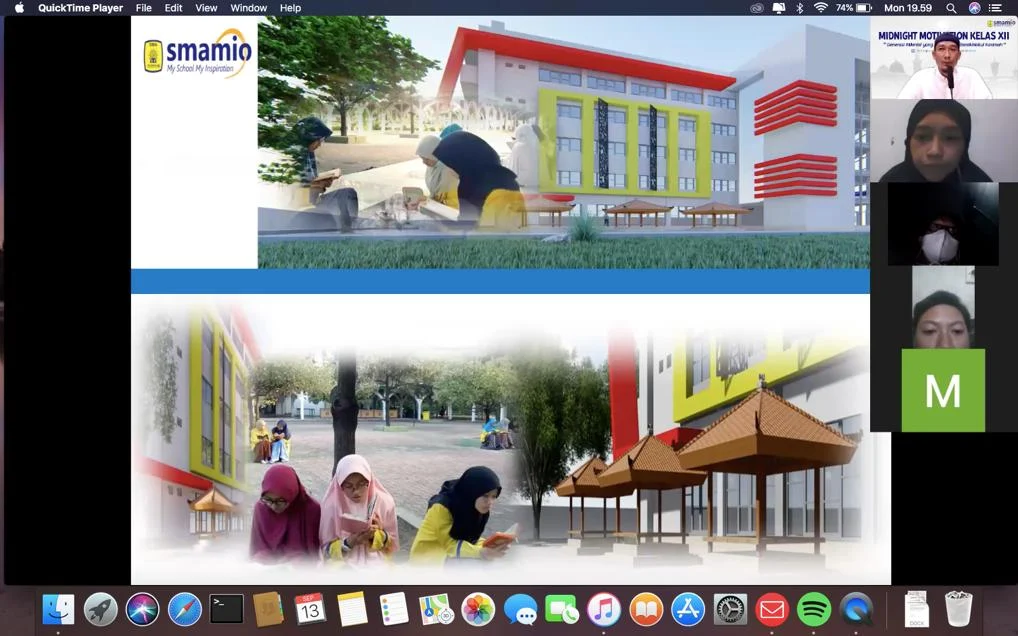Open the notification list from the menu bar
The width and height of the screenshot is (1018, 636).
996,8
